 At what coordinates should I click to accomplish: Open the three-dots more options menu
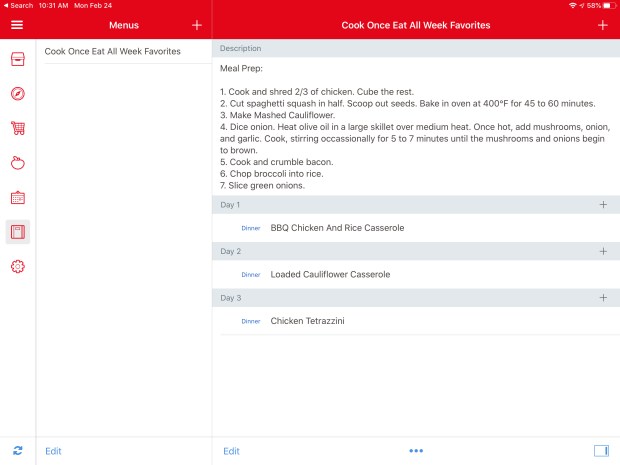pyautogui.click(x=416, y=451)
